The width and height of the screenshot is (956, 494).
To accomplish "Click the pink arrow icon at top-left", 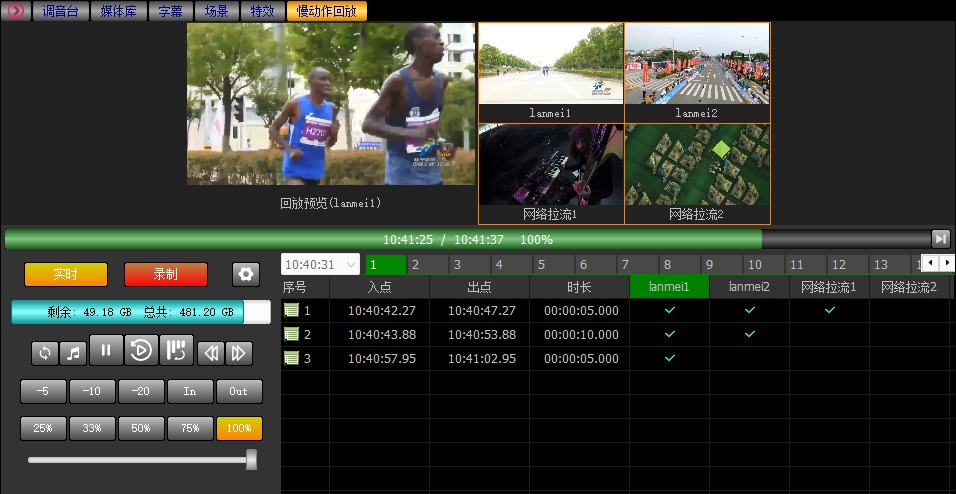I will pos(15,11).
